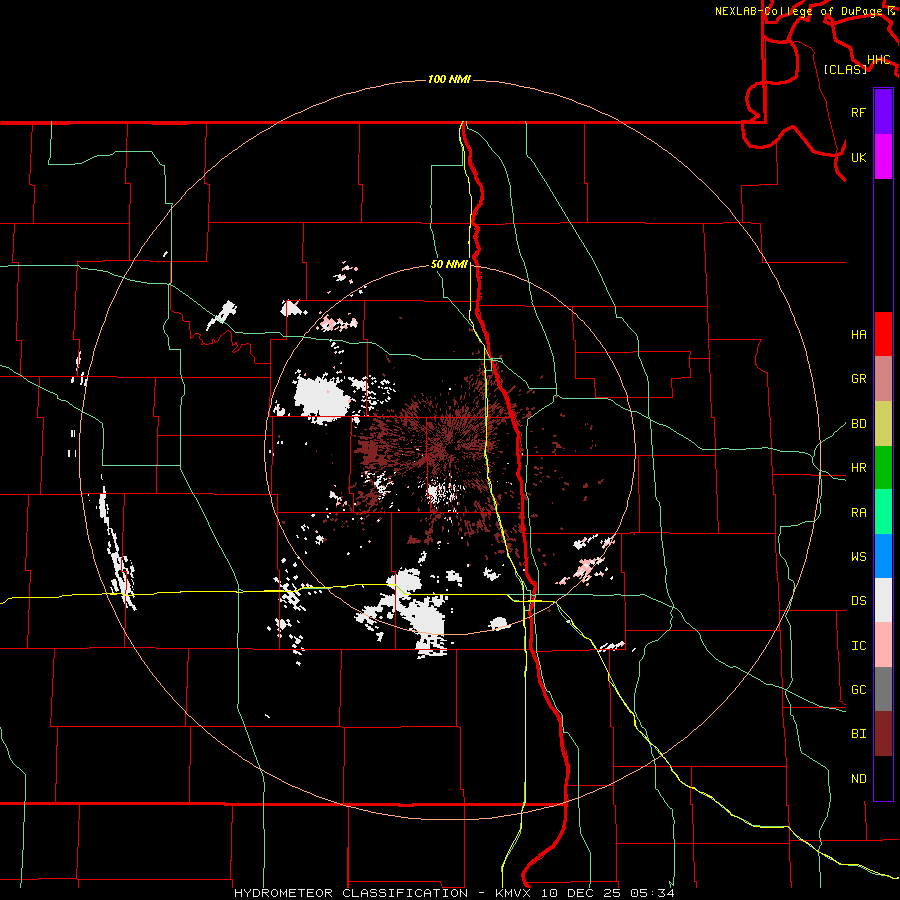Click the HA legend label

(x=858, y=334)
